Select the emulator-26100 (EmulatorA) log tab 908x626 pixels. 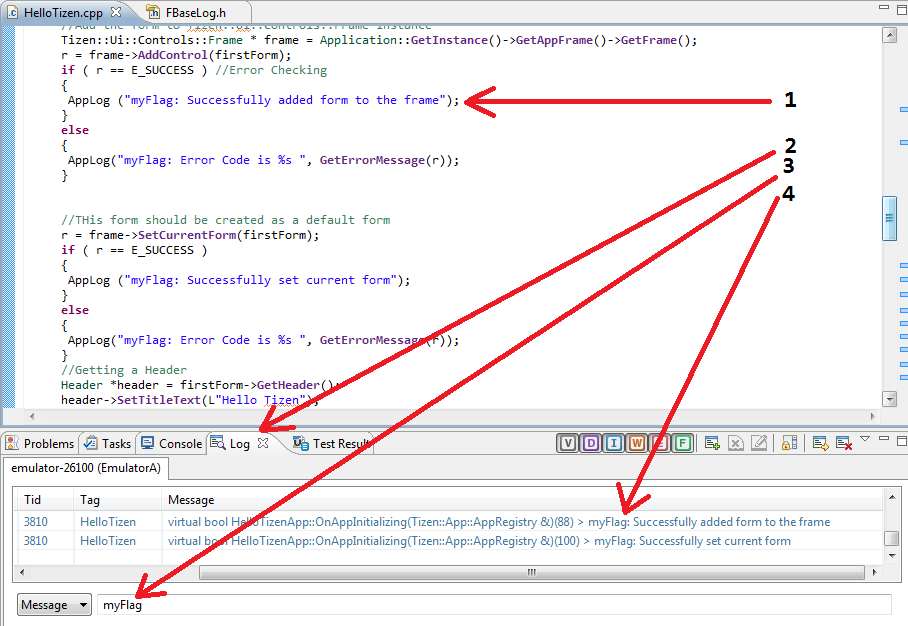point(86,468)
